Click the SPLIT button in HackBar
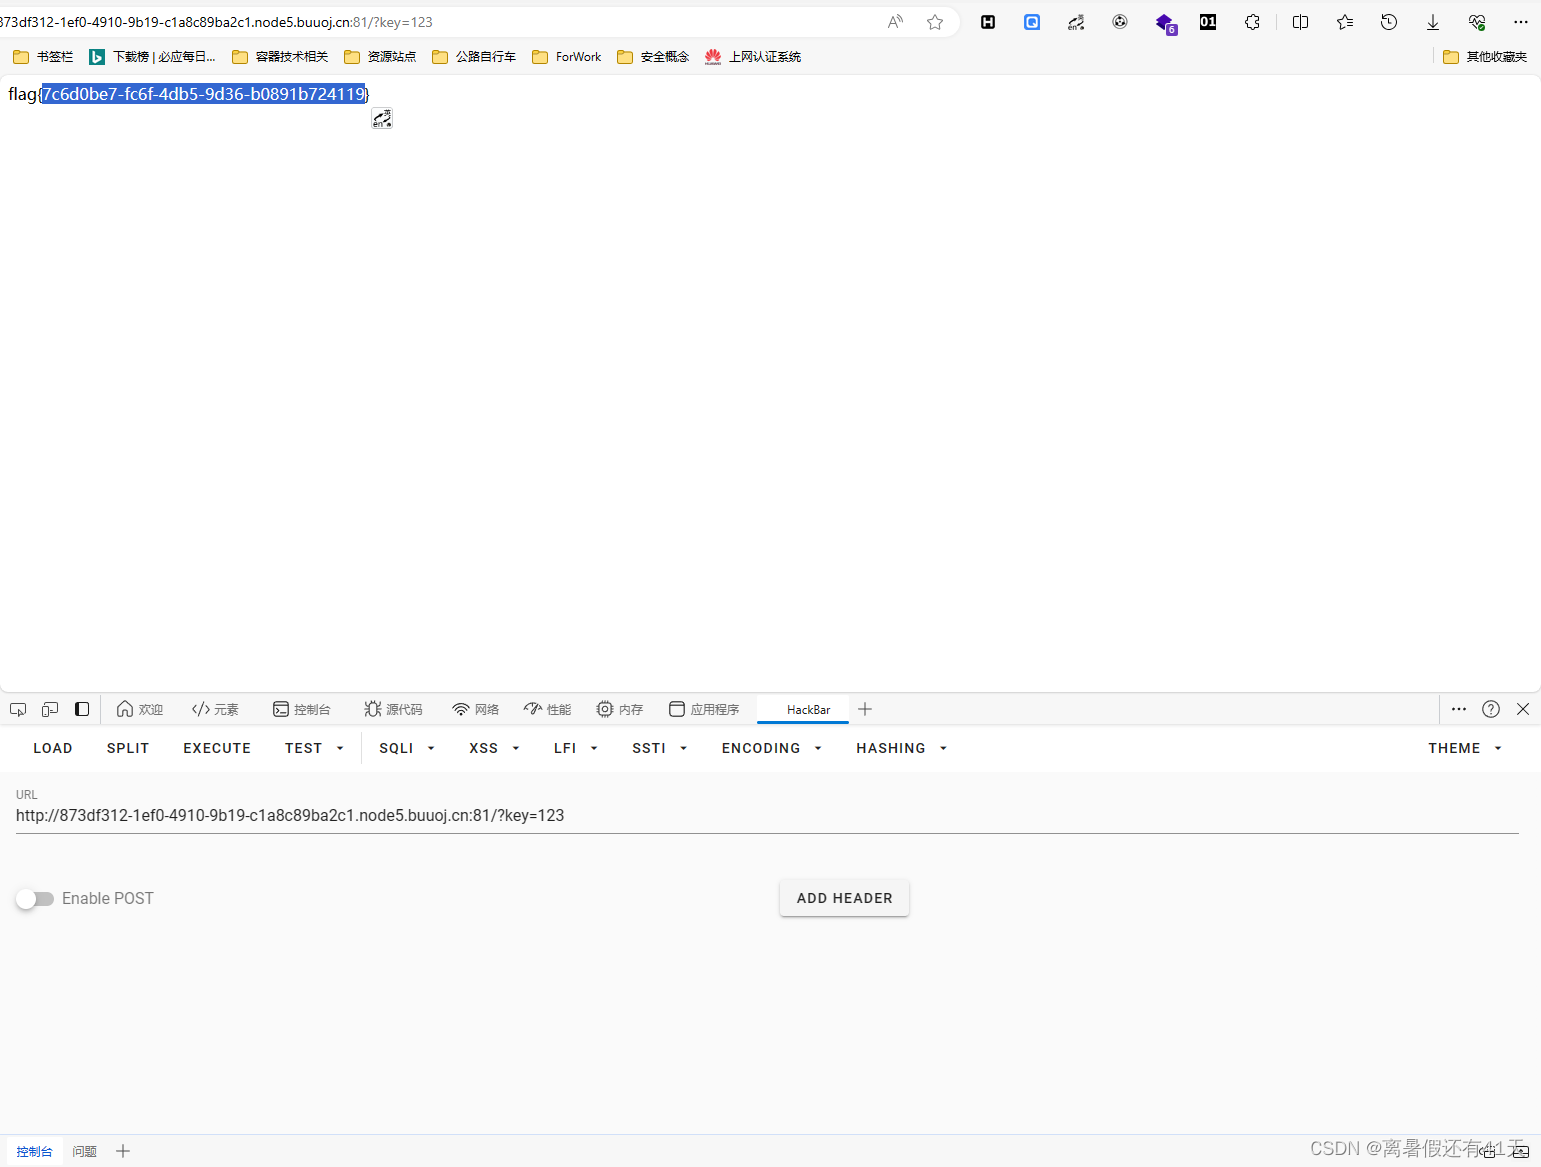The image size is (1541, 1167). point(128,748)
